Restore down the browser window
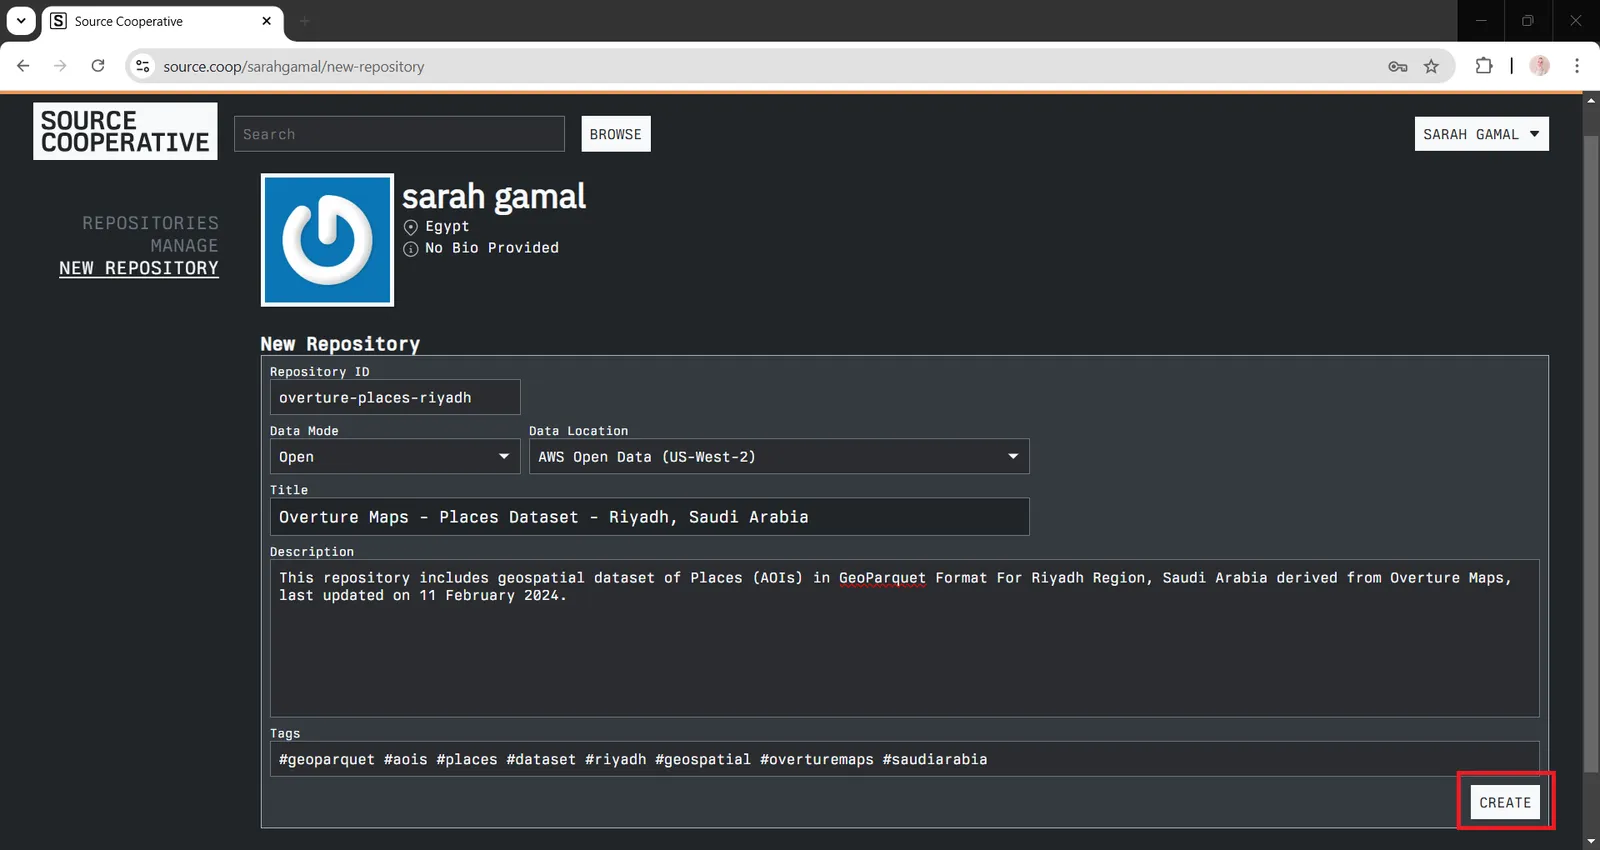This screenshot has width=1600, height=850. (1528, 20)
